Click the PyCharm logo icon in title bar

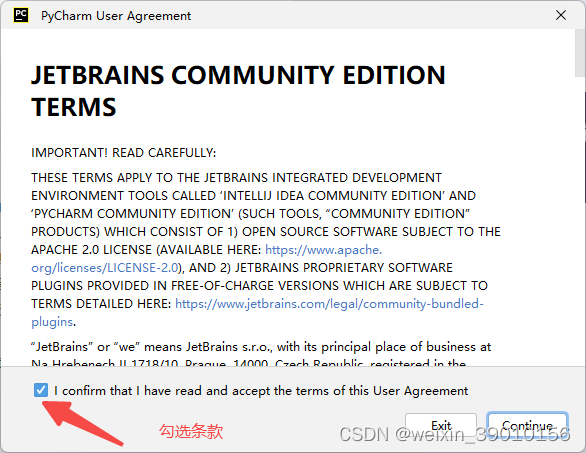pos(21,15)
